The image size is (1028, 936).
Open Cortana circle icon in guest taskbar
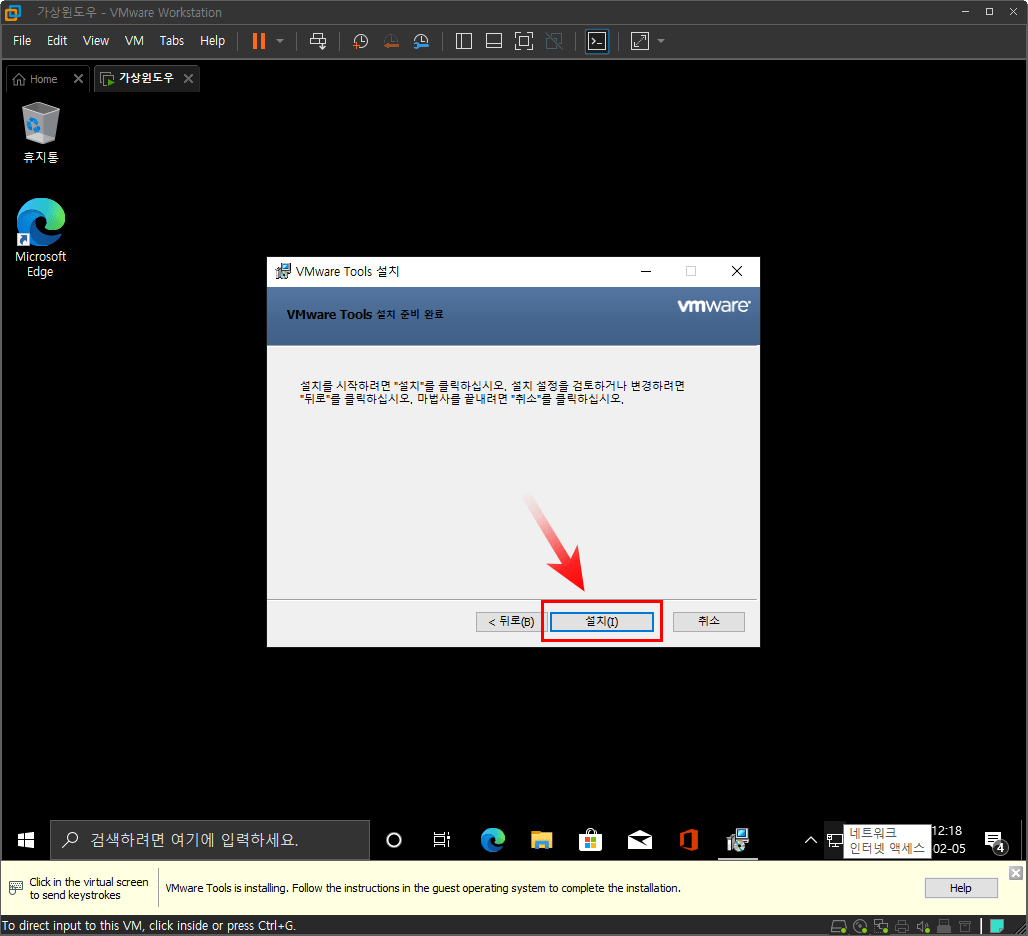[394, 840]
